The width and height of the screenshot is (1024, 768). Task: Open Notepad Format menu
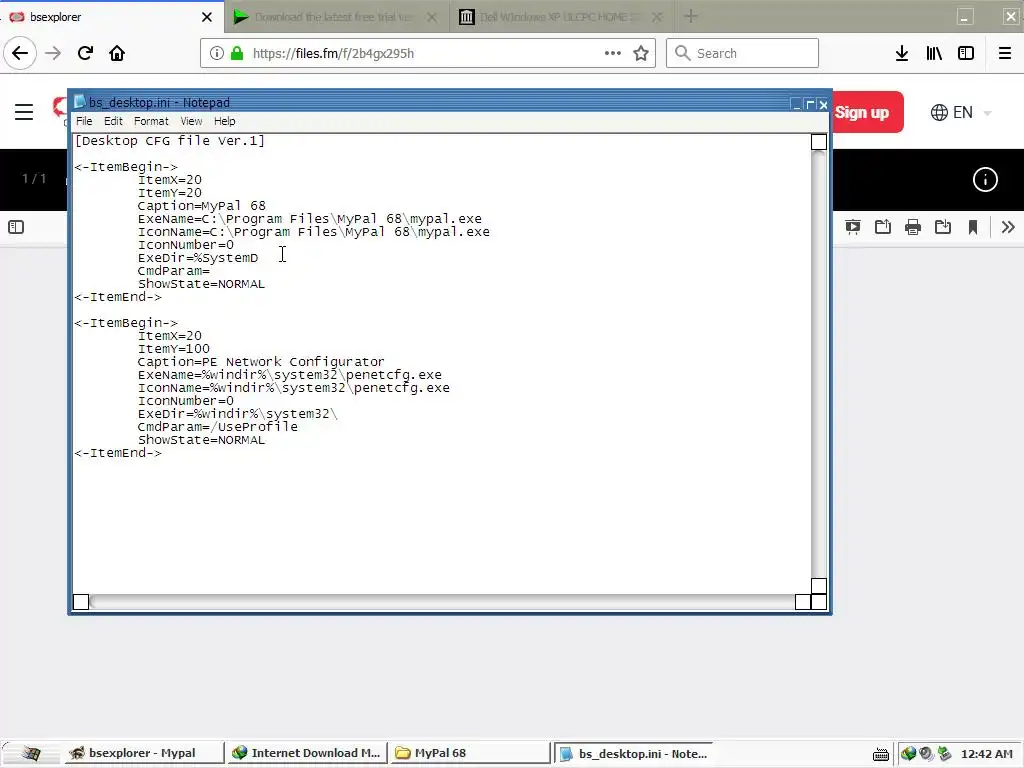(x=151, y=121)
